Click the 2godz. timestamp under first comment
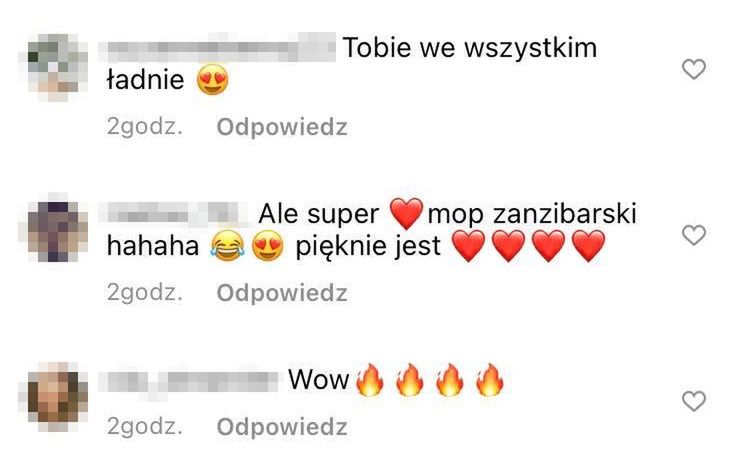This screenshot has height=470, width=750. (145, 127)
